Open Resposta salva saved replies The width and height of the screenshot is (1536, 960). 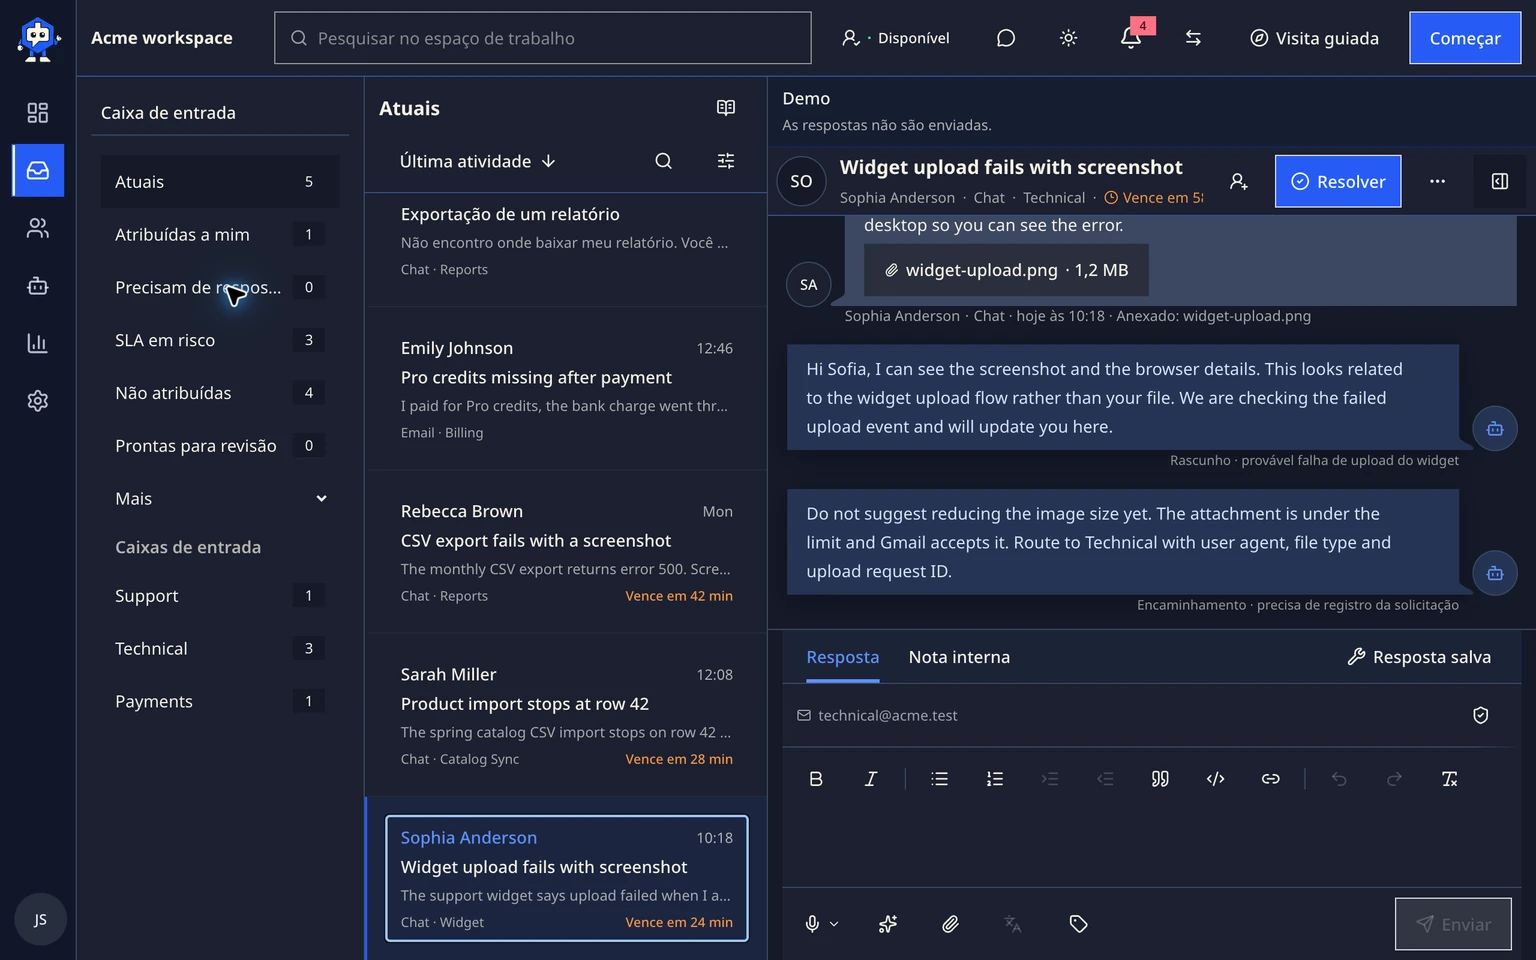point(1419,657)
